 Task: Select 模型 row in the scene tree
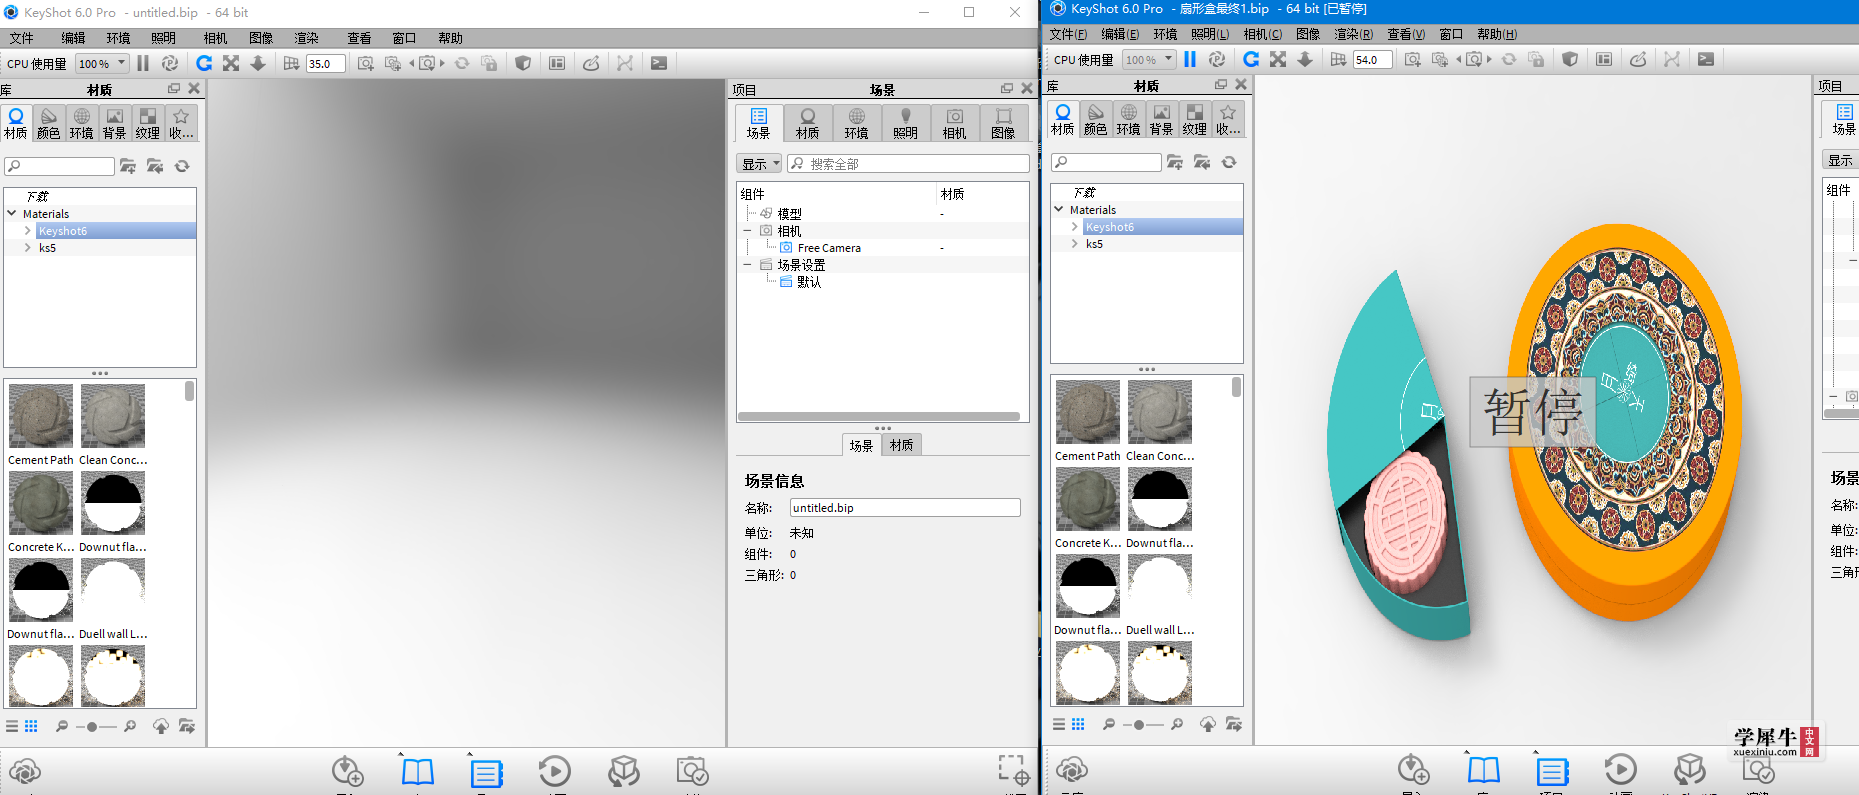(x=789, y=214)
